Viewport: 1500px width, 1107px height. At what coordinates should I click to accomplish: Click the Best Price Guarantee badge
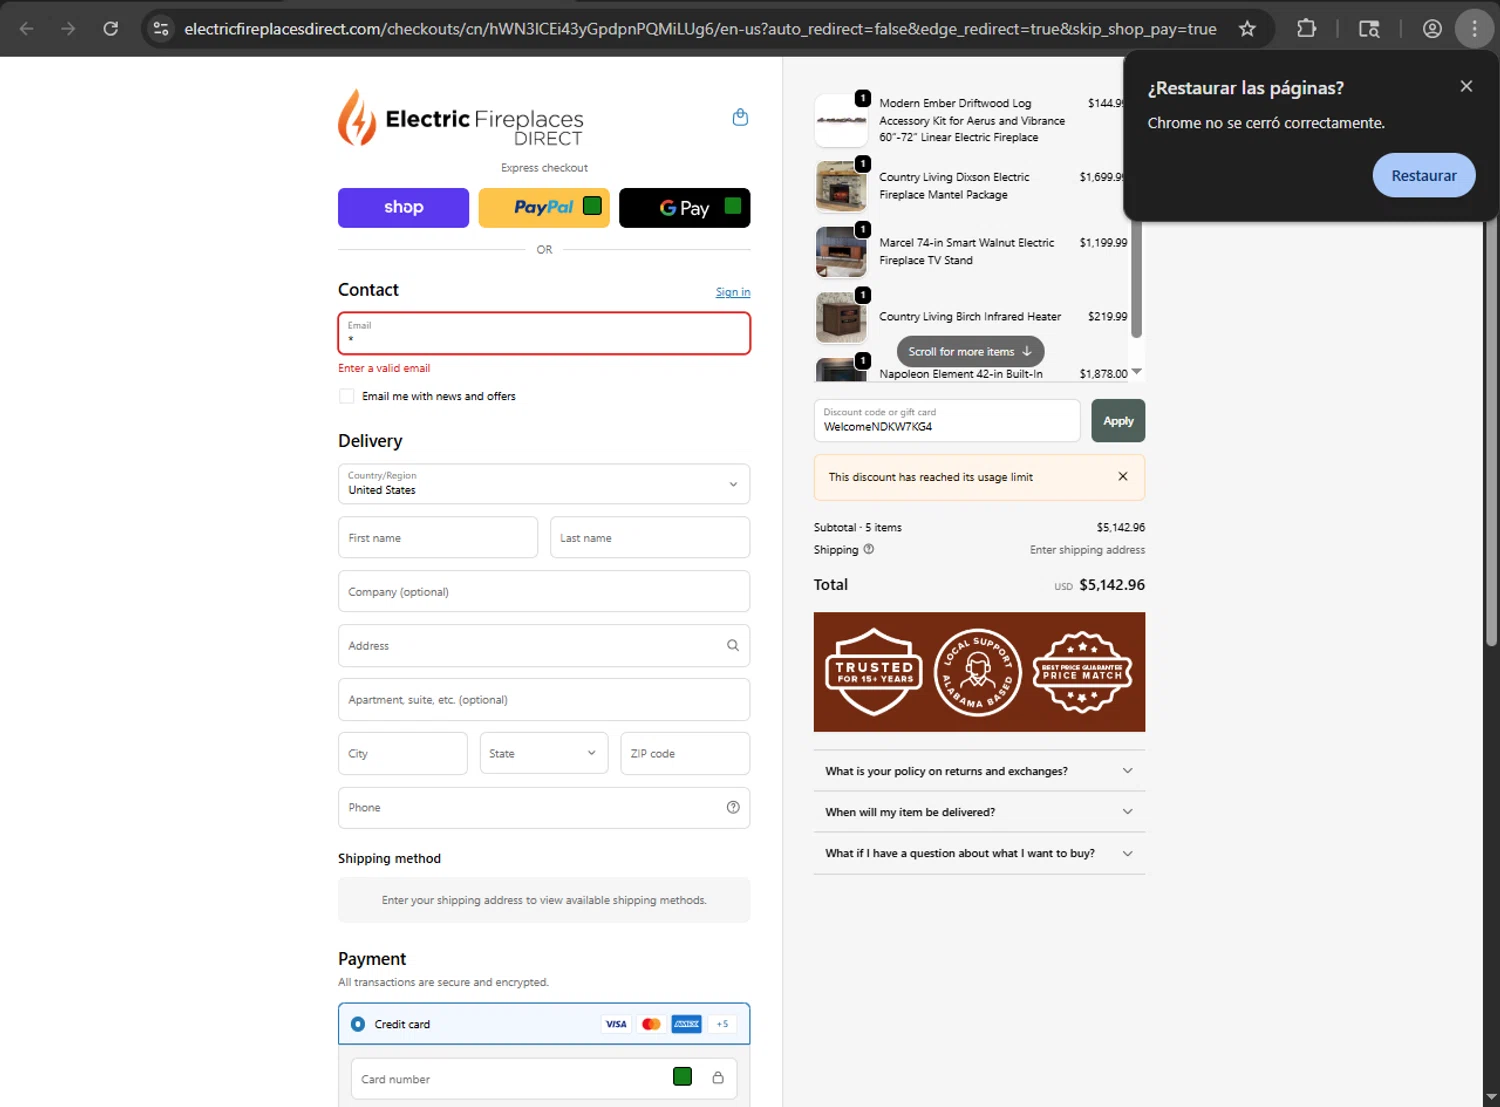(x=1082, y=672)
